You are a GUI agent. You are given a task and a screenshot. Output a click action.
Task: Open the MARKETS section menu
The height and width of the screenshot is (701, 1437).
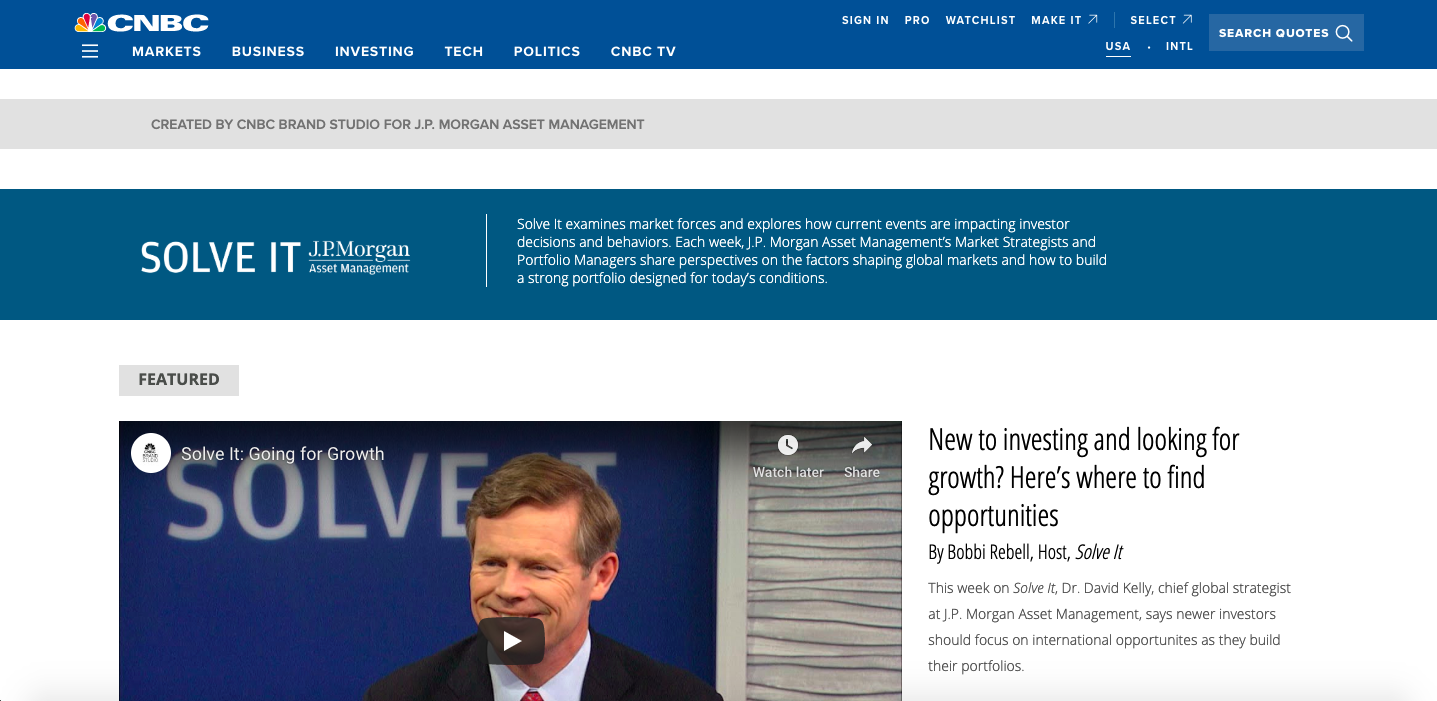(x=166, y=51)
